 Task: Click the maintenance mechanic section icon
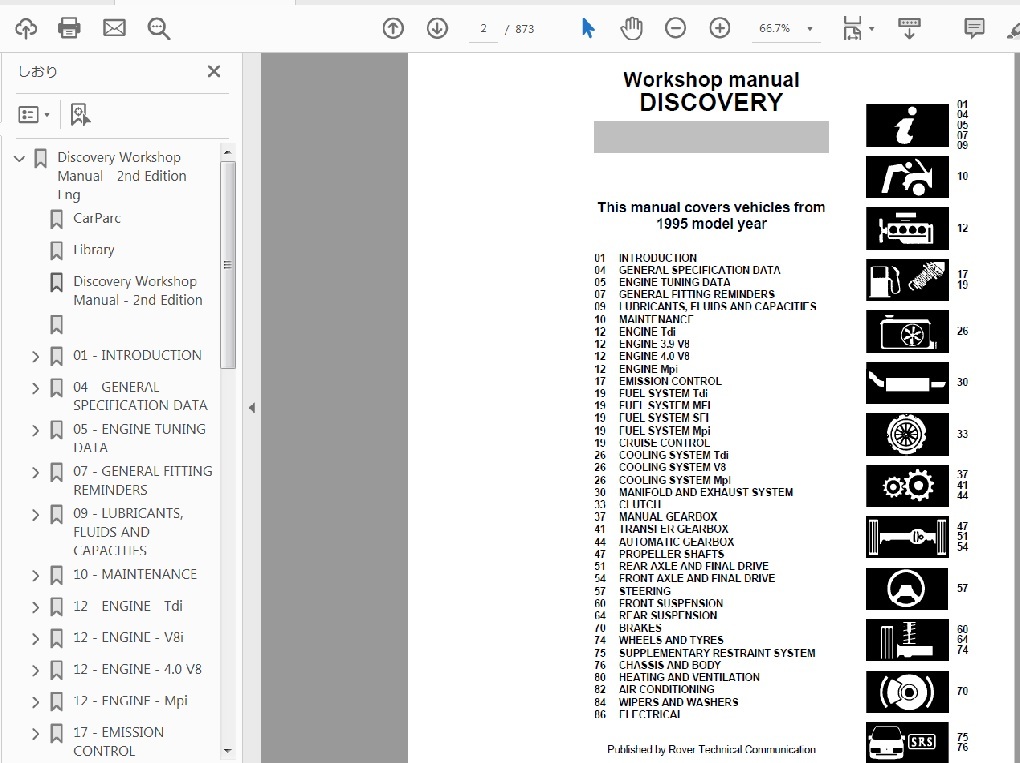907,177
